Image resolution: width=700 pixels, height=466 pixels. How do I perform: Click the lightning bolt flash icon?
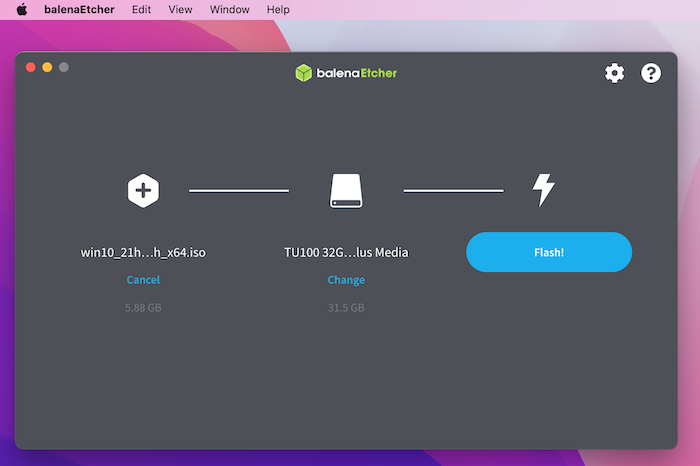[543, 190]
